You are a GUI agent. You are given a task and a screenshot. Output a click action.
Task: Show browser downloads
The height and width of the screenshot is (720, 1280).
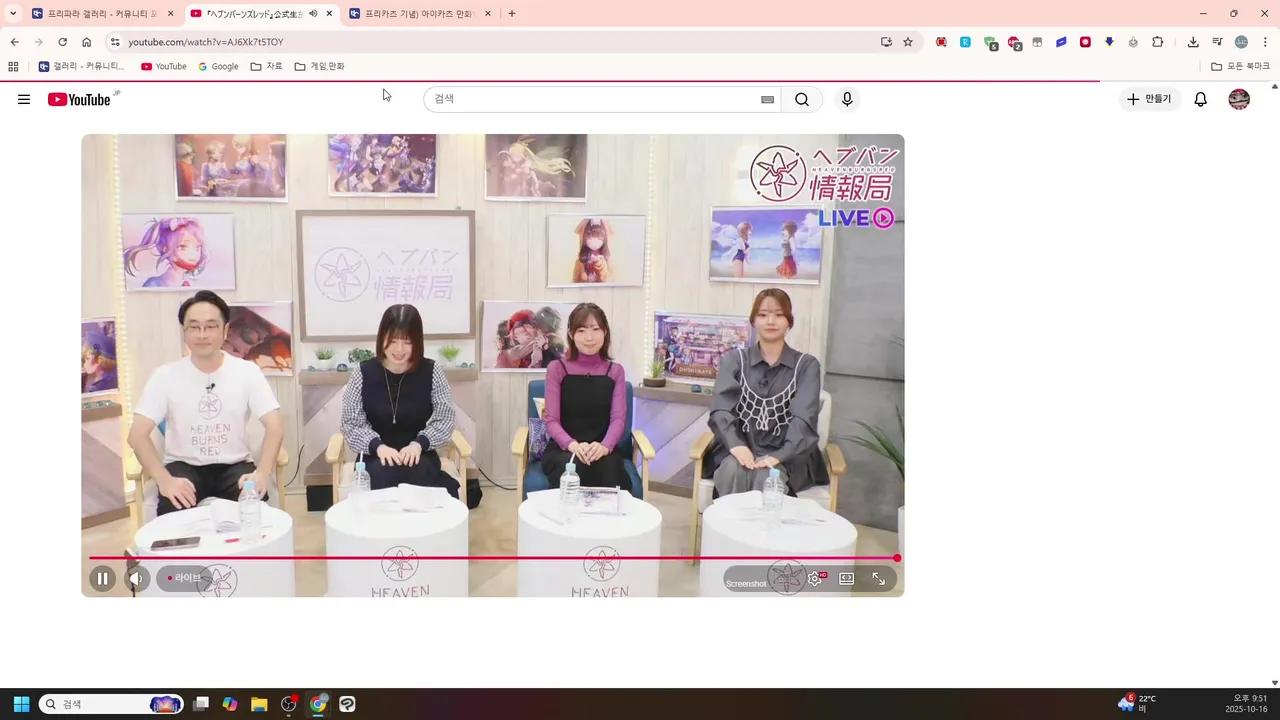1193,42
